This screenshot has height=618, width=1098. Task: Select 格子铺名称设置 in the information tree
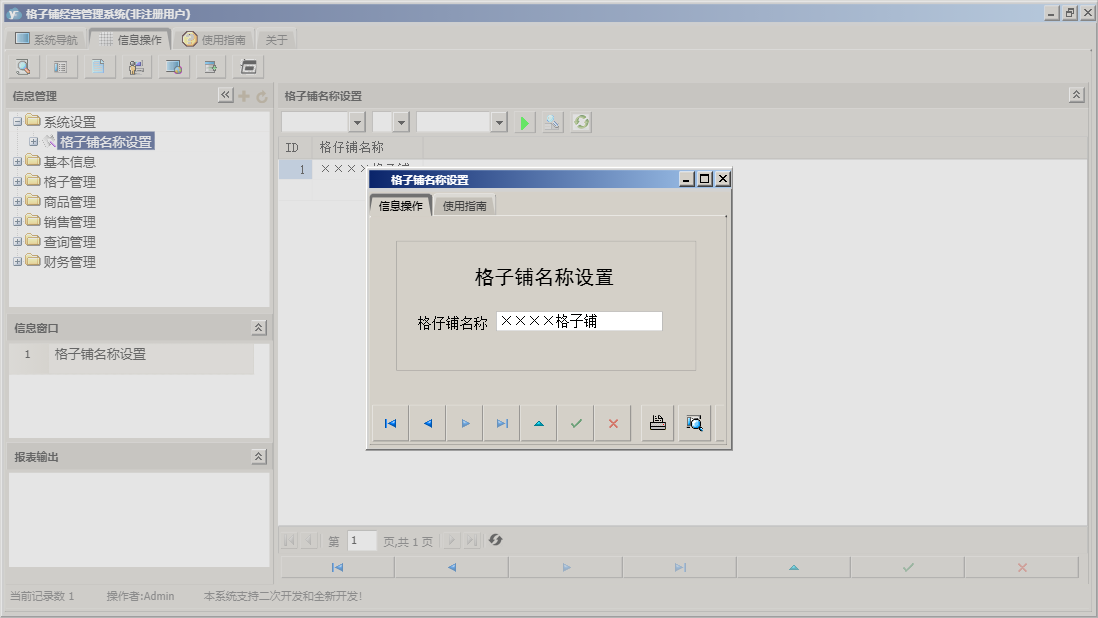(x=105, y=141)
